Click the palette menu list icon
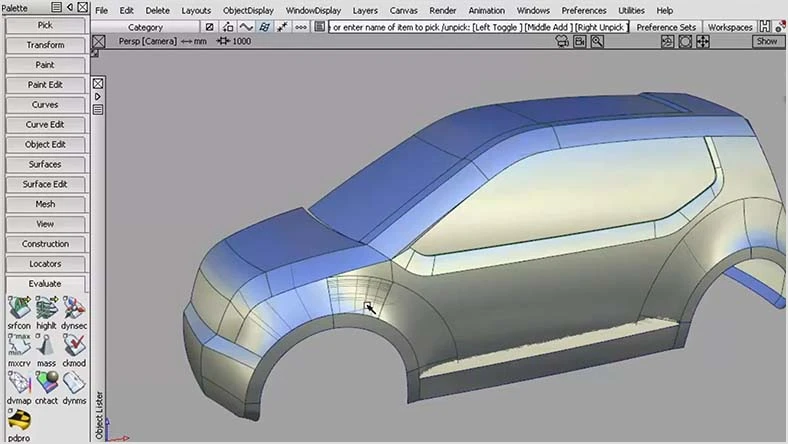The image size is (788, 444). click(x=56, y=7)
